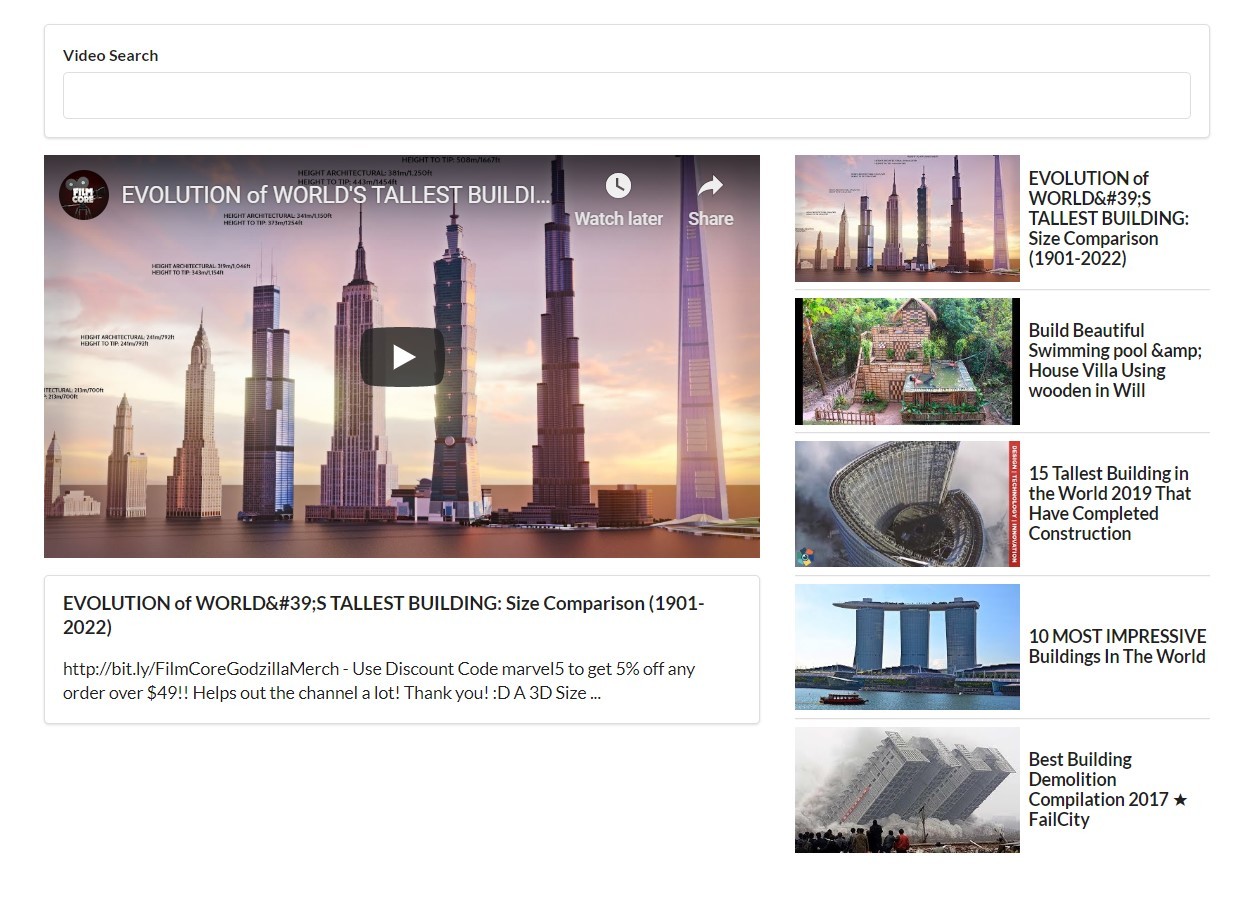This screenshot has height=900, width=1256.
Task: Select the building demolition thumbnail
Action: (x=907, y=790)
